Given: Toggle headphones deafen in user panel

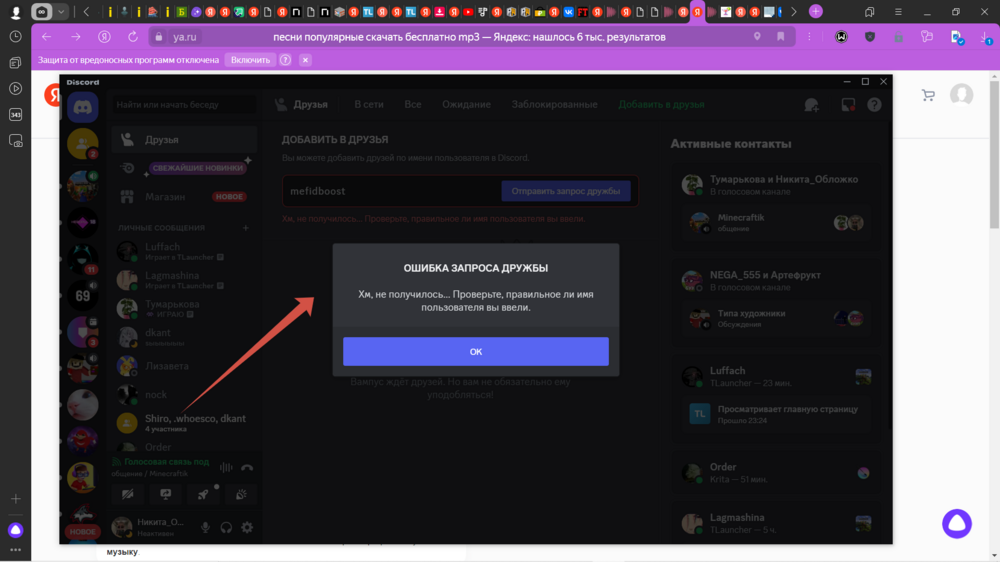Looking at the screenshot, I should pyautogui.click(x=226, y=528).
